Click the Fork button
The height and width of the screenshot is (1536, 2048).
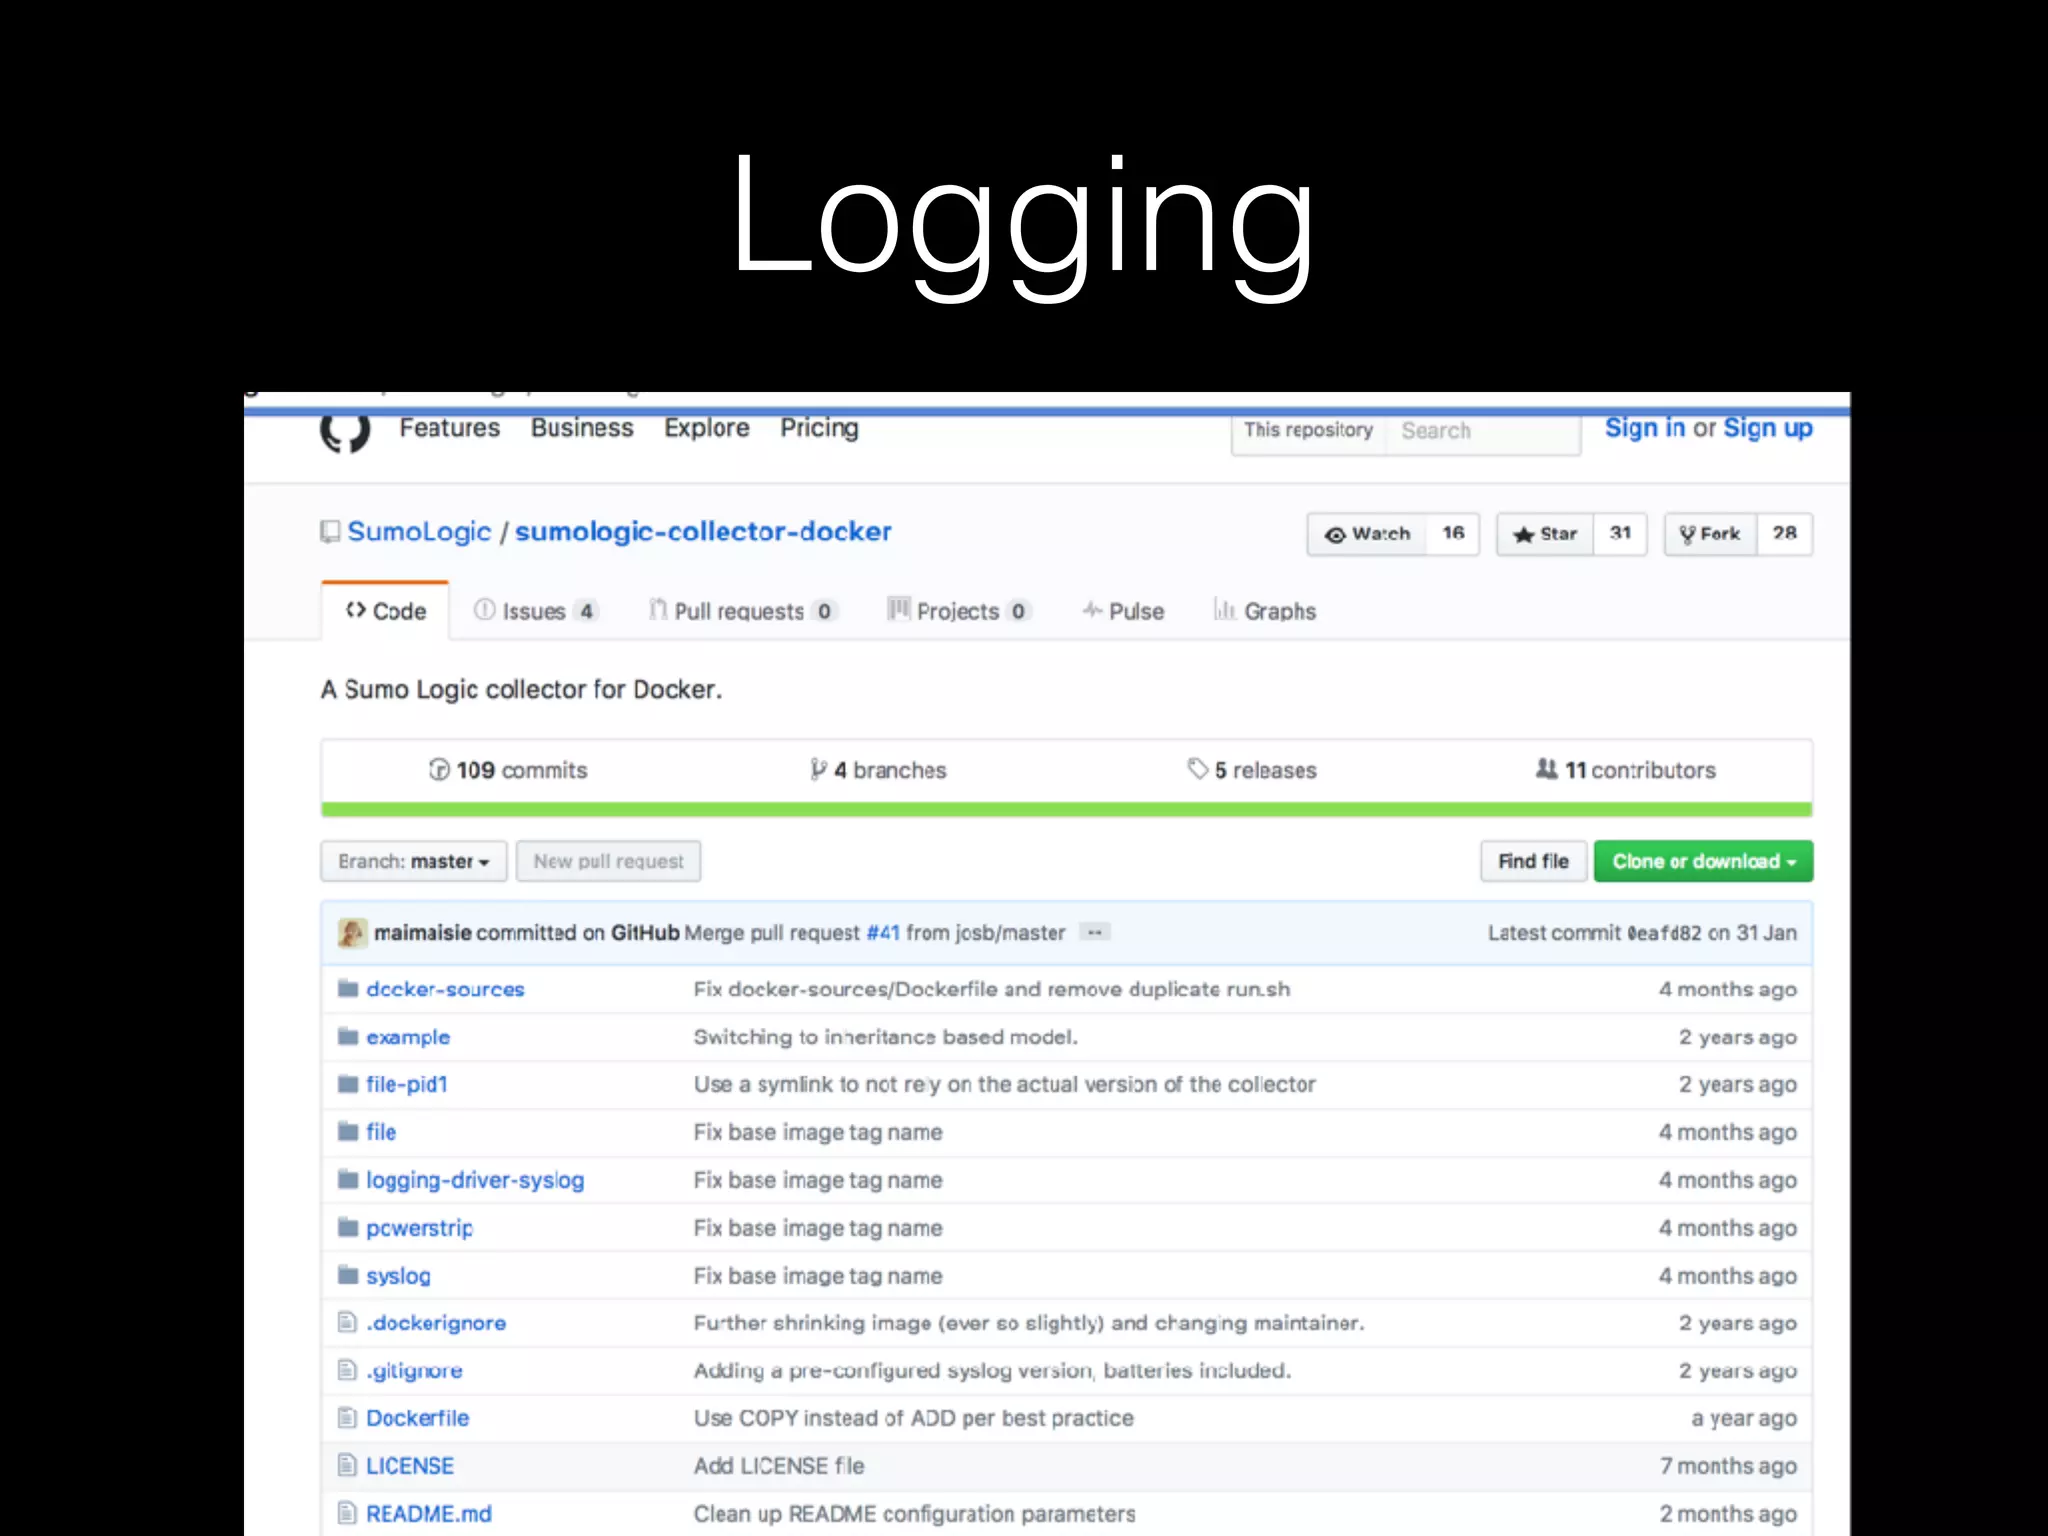1710,534
